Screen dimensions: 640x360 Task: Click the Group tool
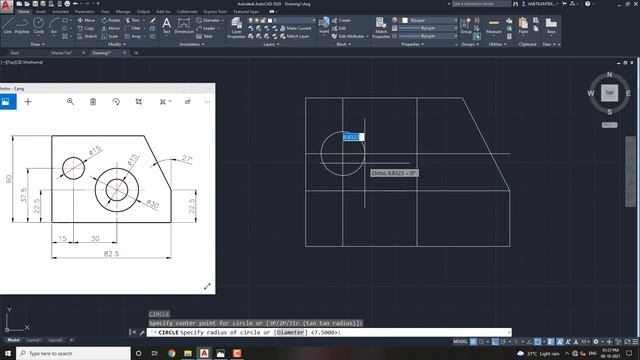pos(466,26)
